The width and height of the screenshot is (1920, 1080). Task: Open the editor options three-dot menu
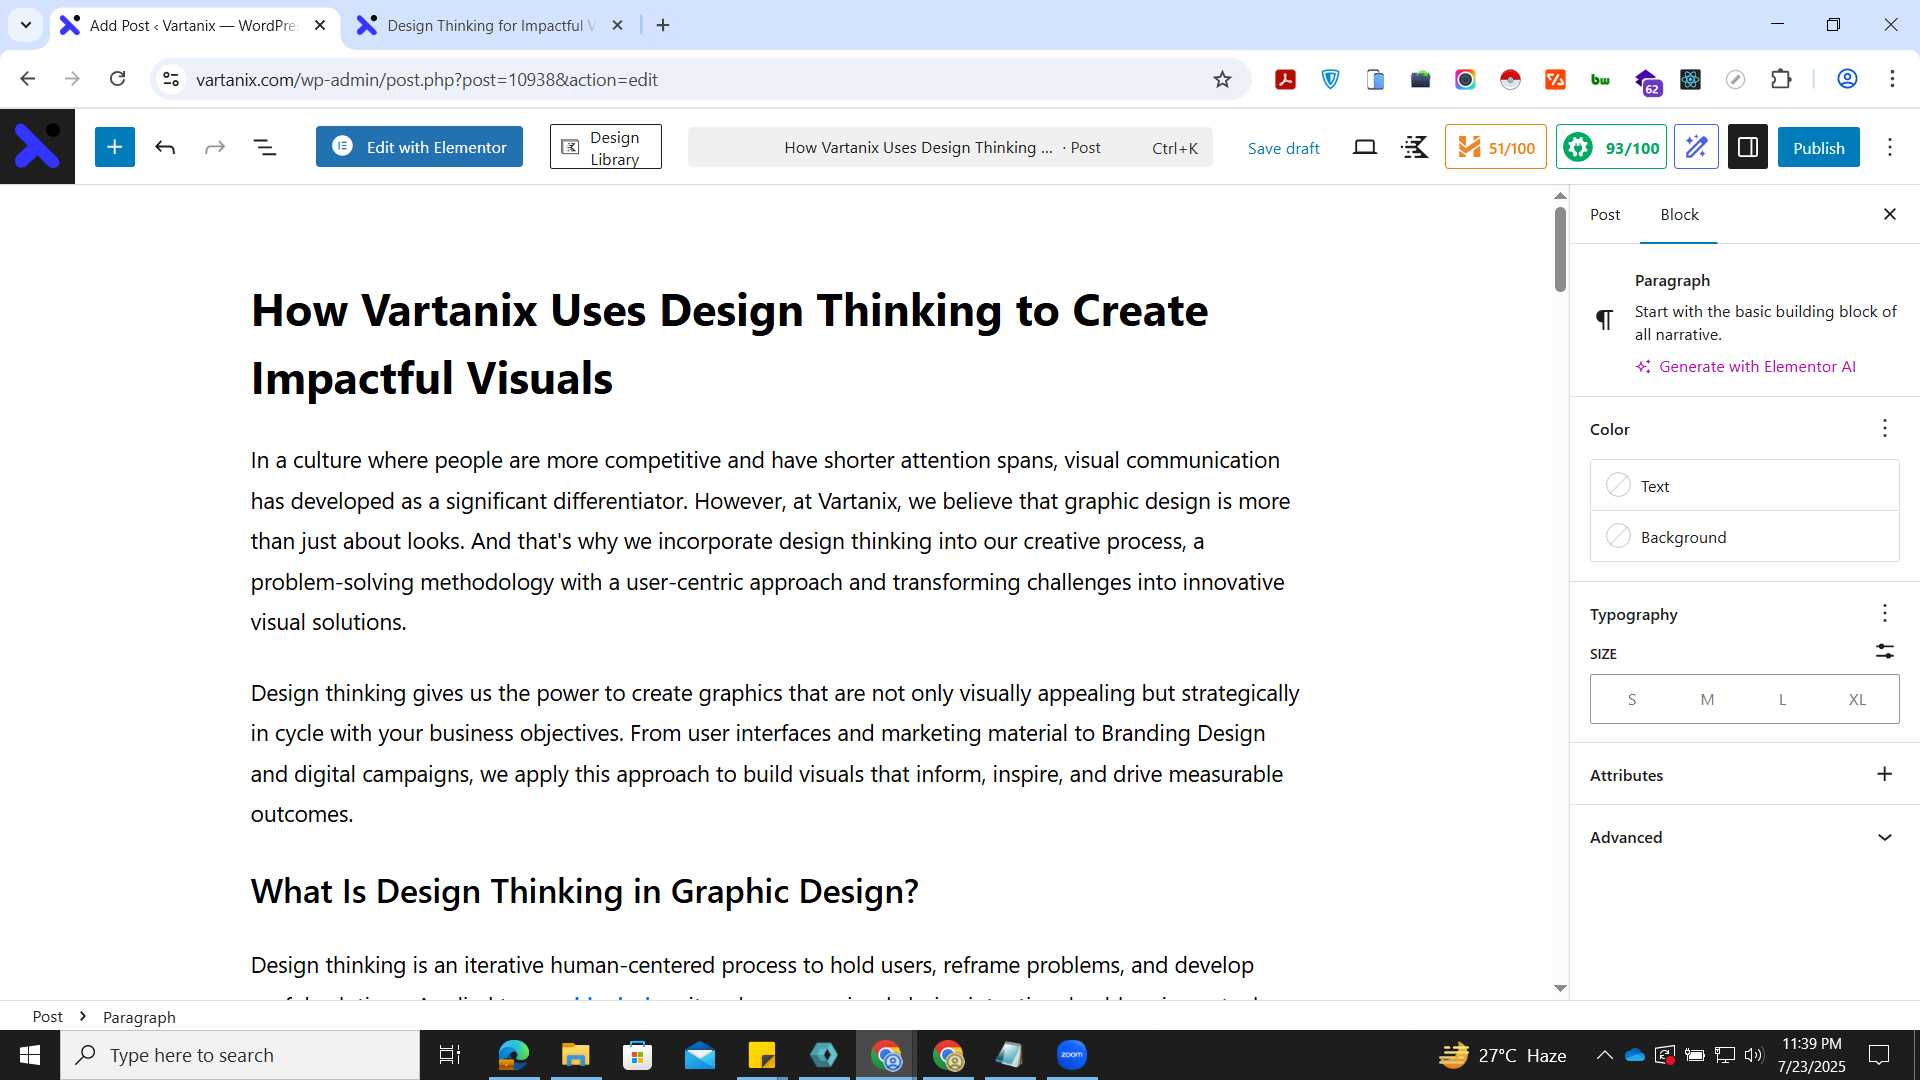[1890, 148]
